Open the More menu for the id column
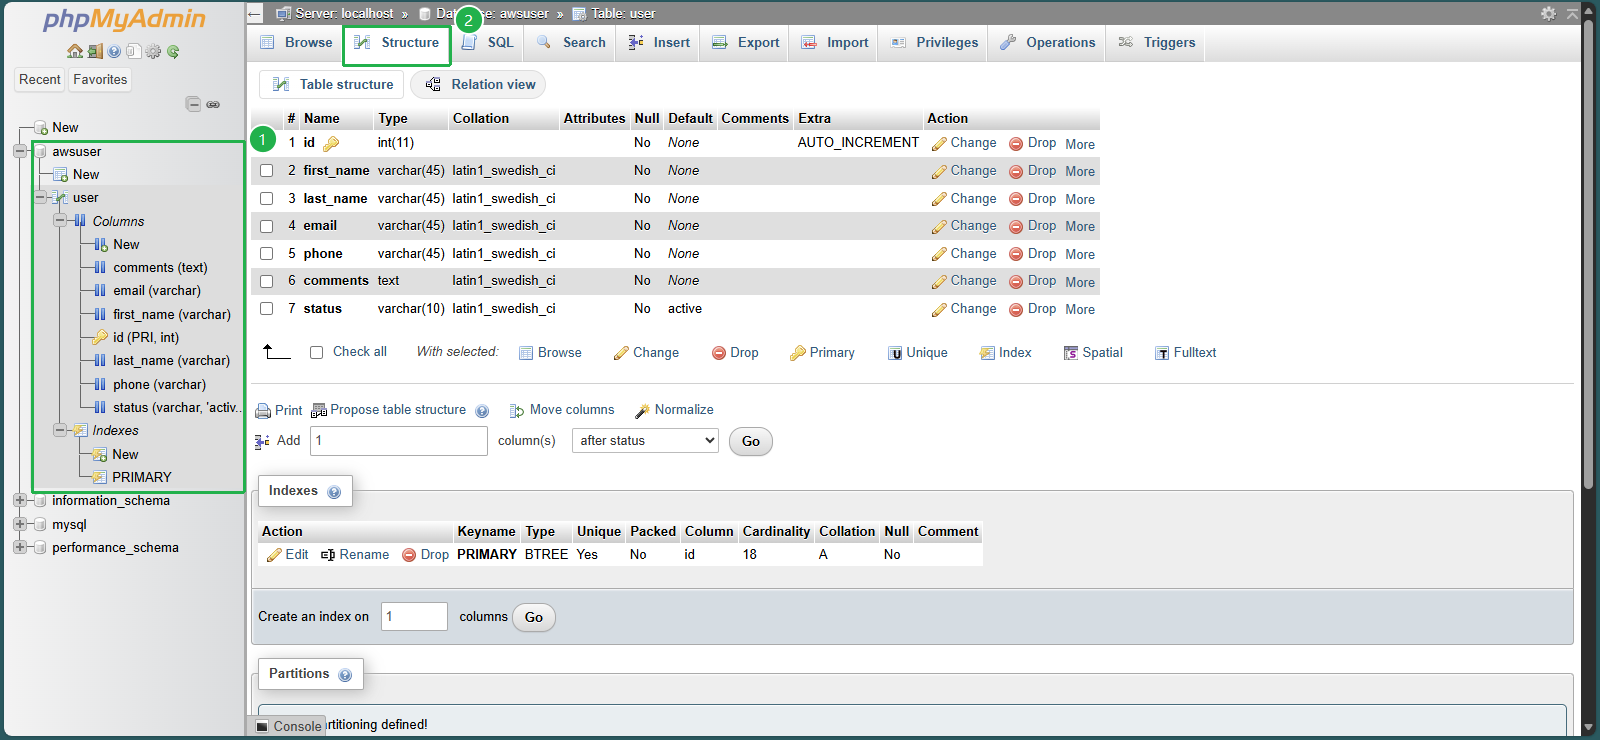Screen dimensions: 1600x740 (x=1080, y=144)
